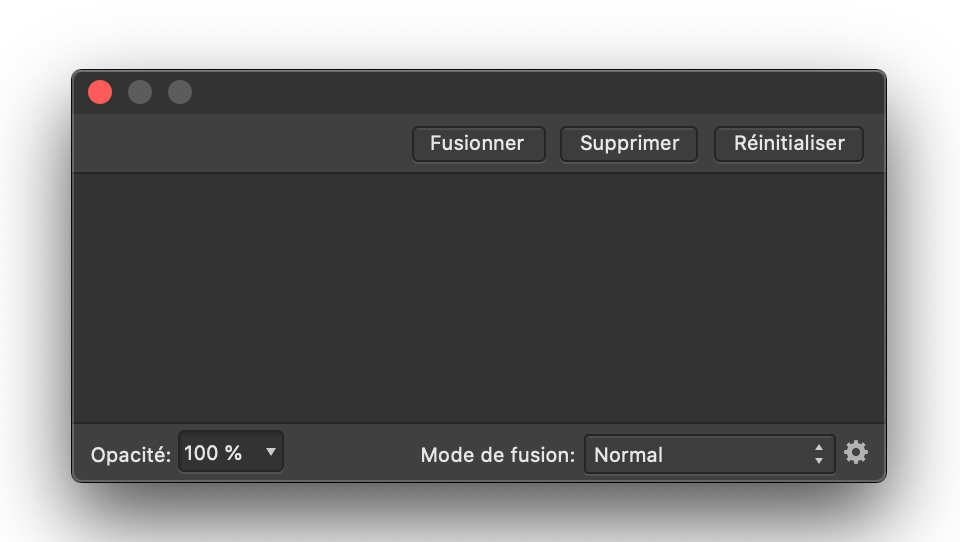This screenshot has height=542, width=960.
Task: Reset using the Réinitialiser toolbar button
Action: [x=789, y=144]
